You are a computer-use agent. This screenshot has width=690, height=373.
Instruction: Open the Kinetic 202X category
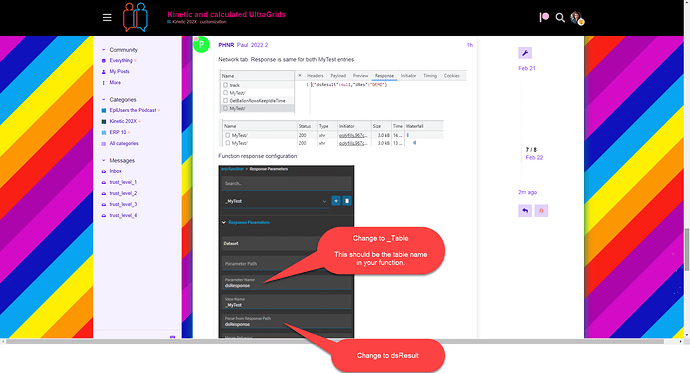tap(123, 121)
